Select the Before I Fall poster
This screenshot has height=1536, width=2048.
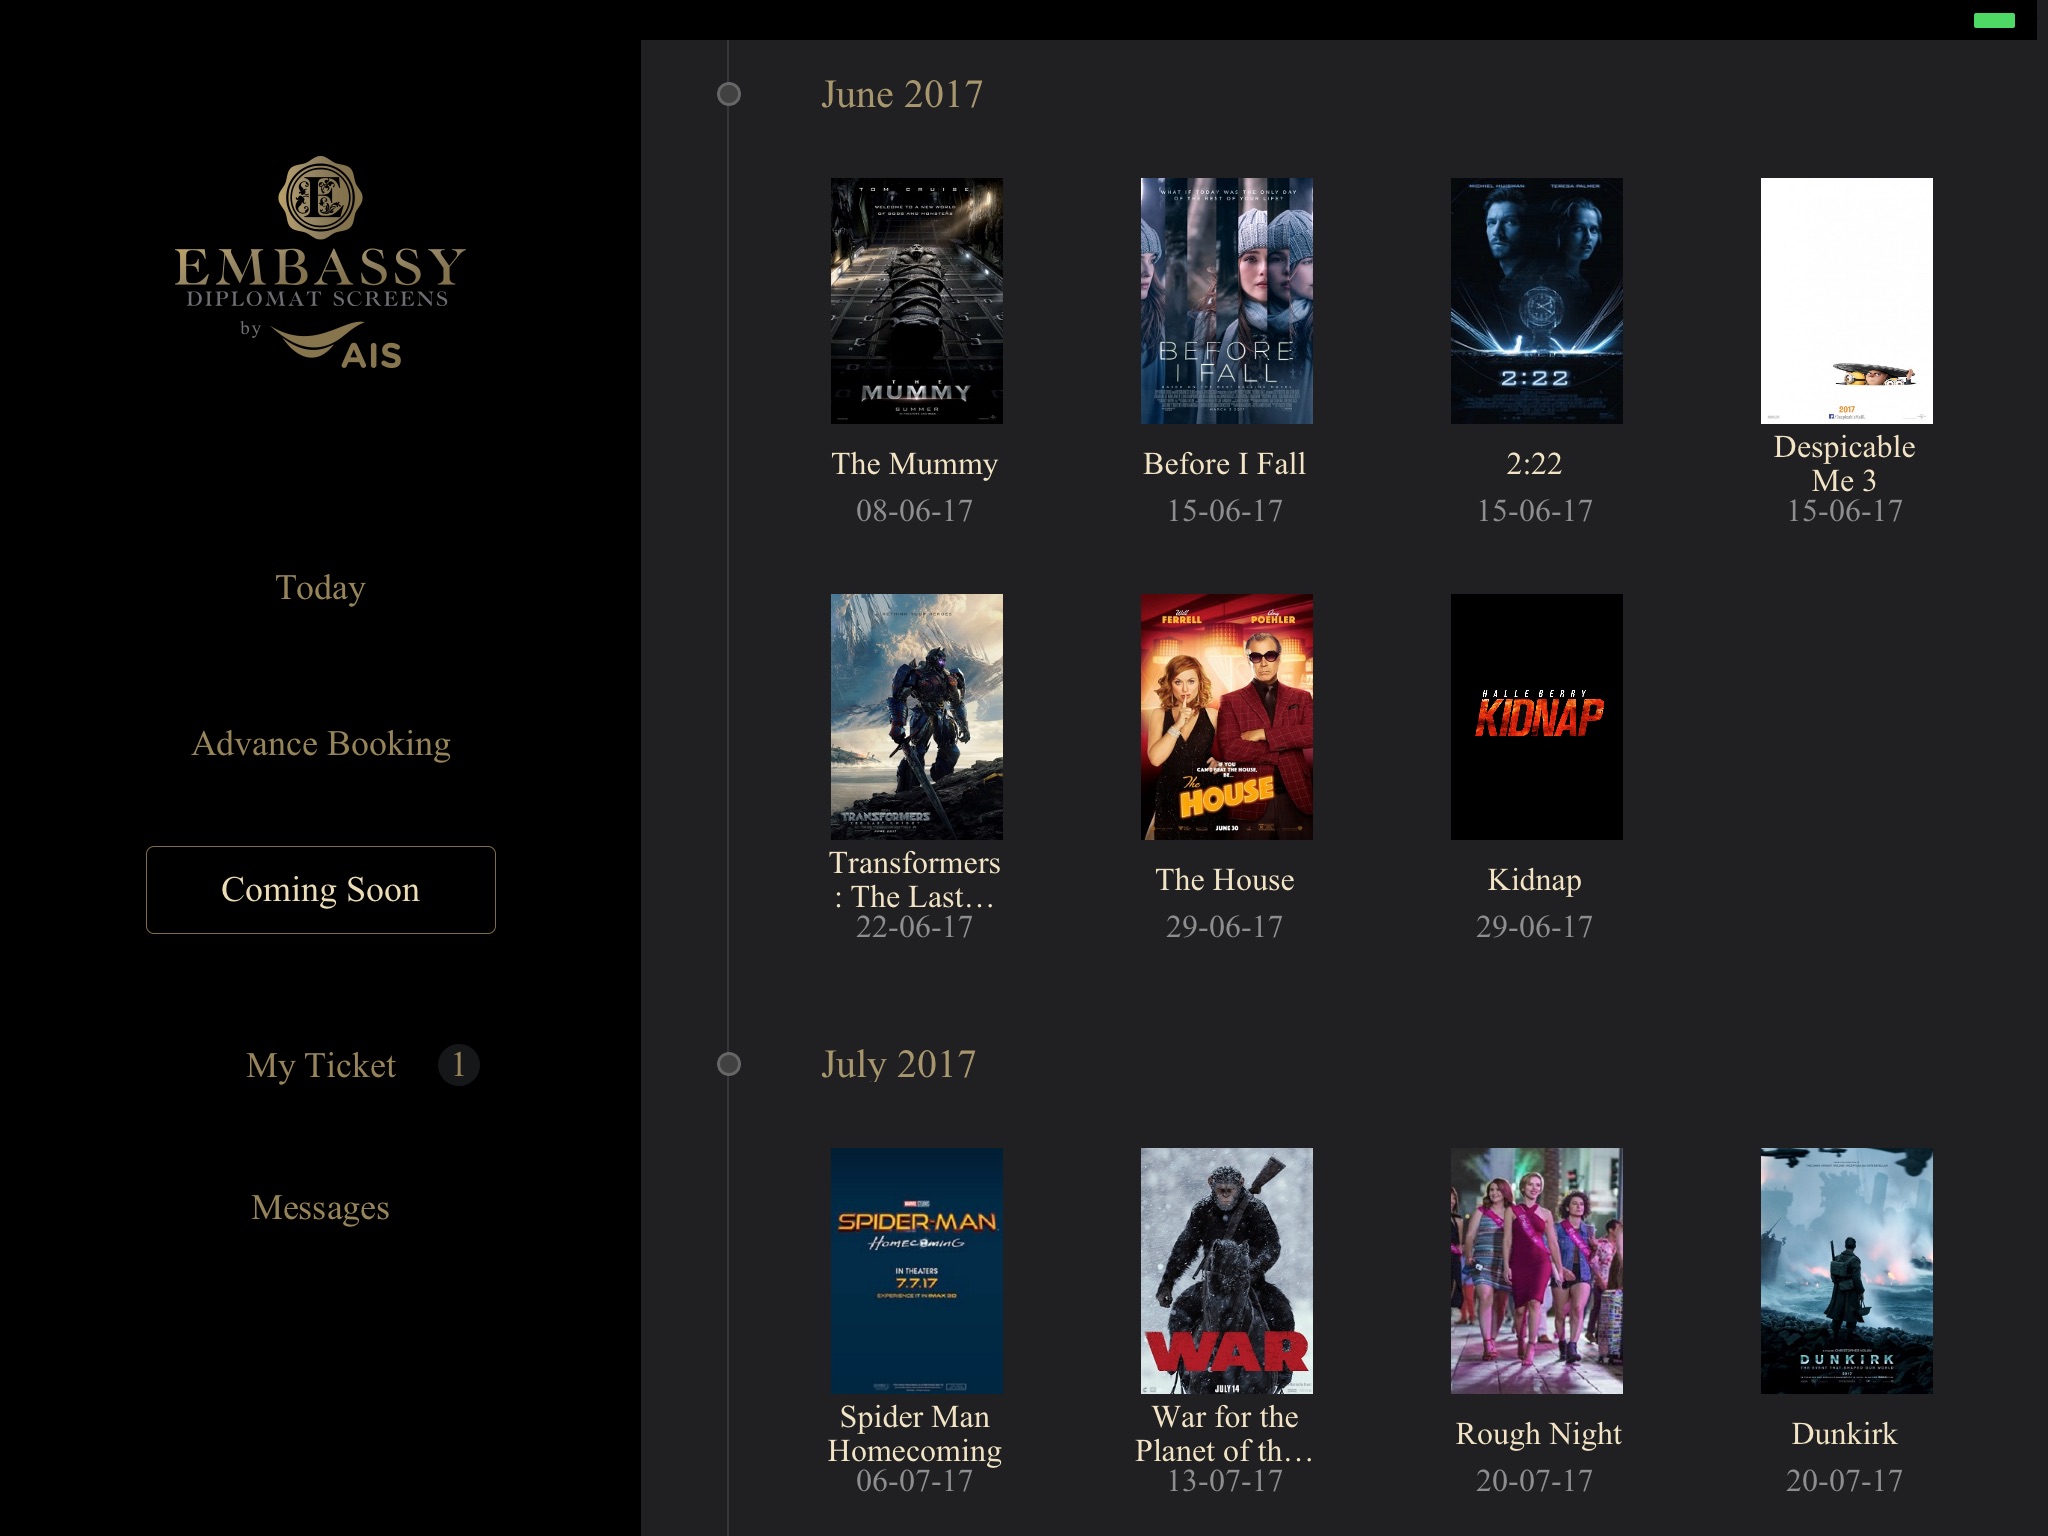point(1226,301)
